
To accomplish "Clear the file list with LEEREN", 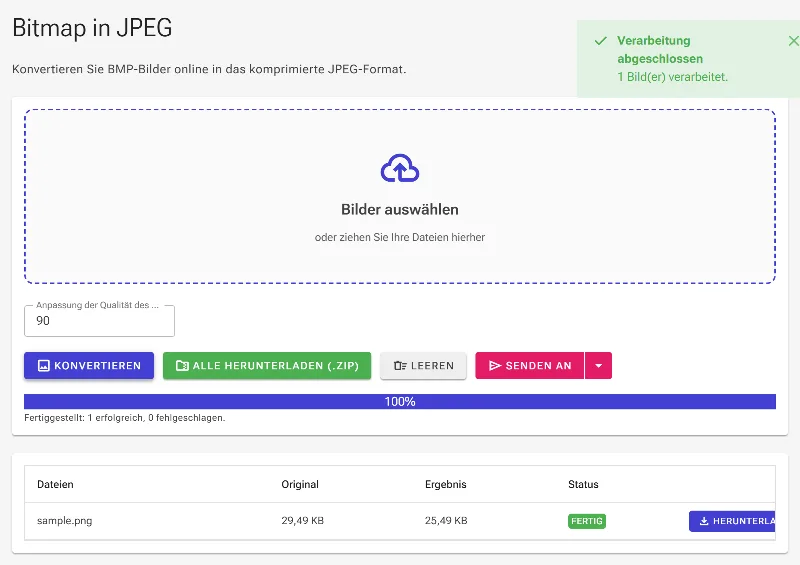I will pyautogui.click(x=423, y=365).
